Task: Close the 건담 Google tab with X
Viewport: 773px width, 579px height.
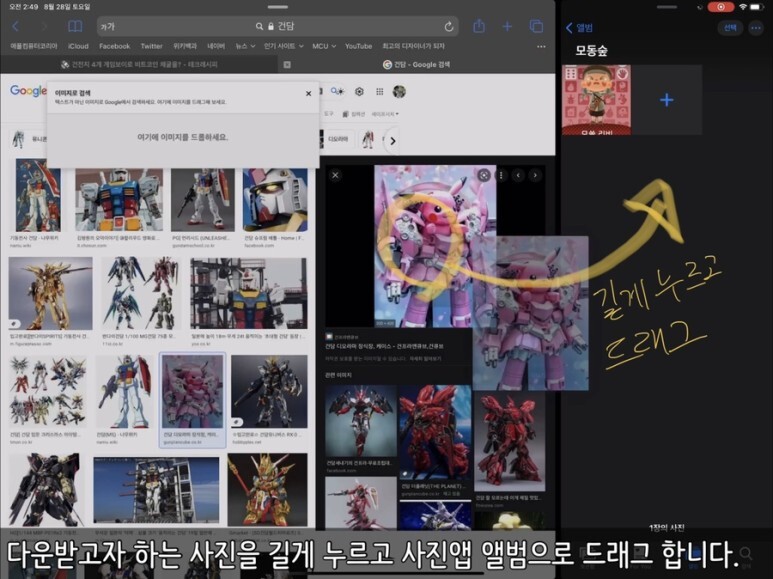Action: tap(287, 65)
